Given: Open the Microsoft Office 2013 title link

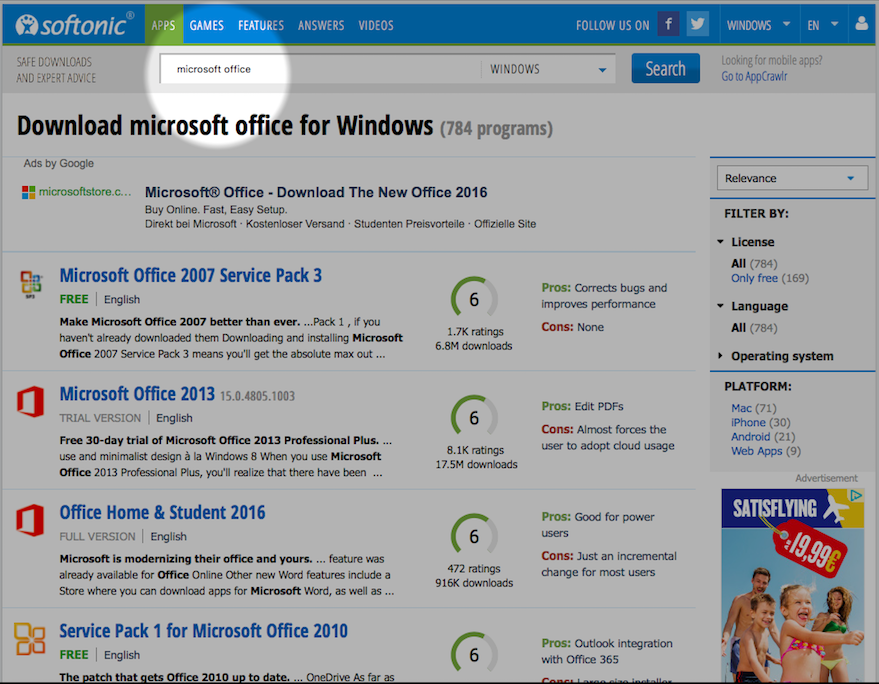Looking at the screenshot, I should tap(137, 394).
